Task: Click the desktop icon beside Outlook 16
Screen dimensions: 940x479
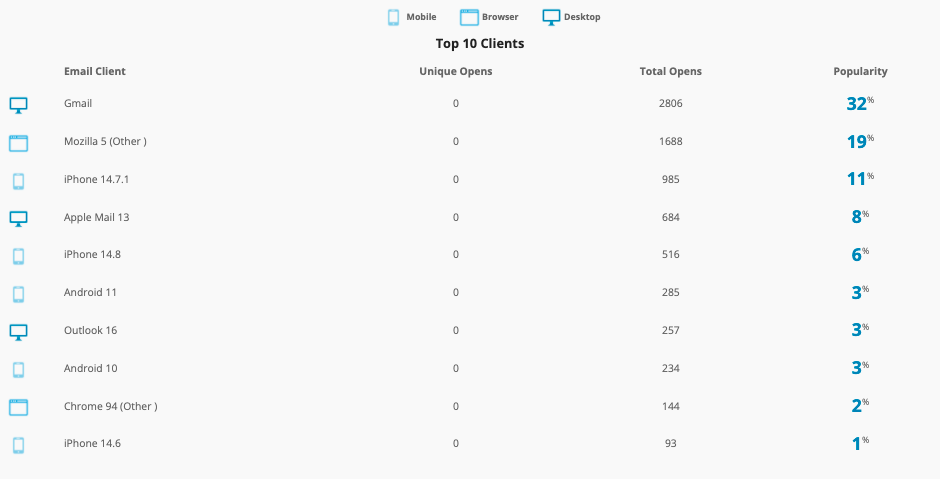Action: [x=19, y=332]
